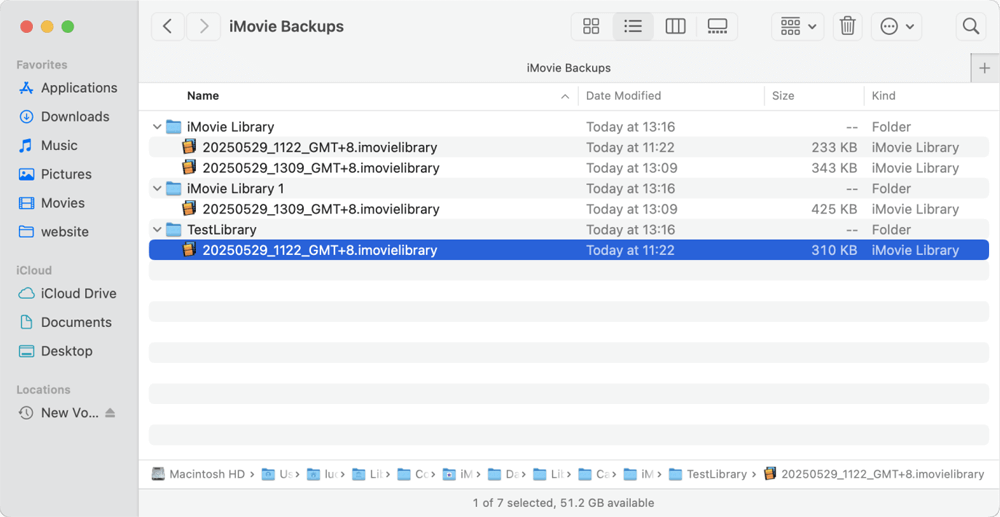Collapse the iMovie Library 1 folder

coord(157,189)
